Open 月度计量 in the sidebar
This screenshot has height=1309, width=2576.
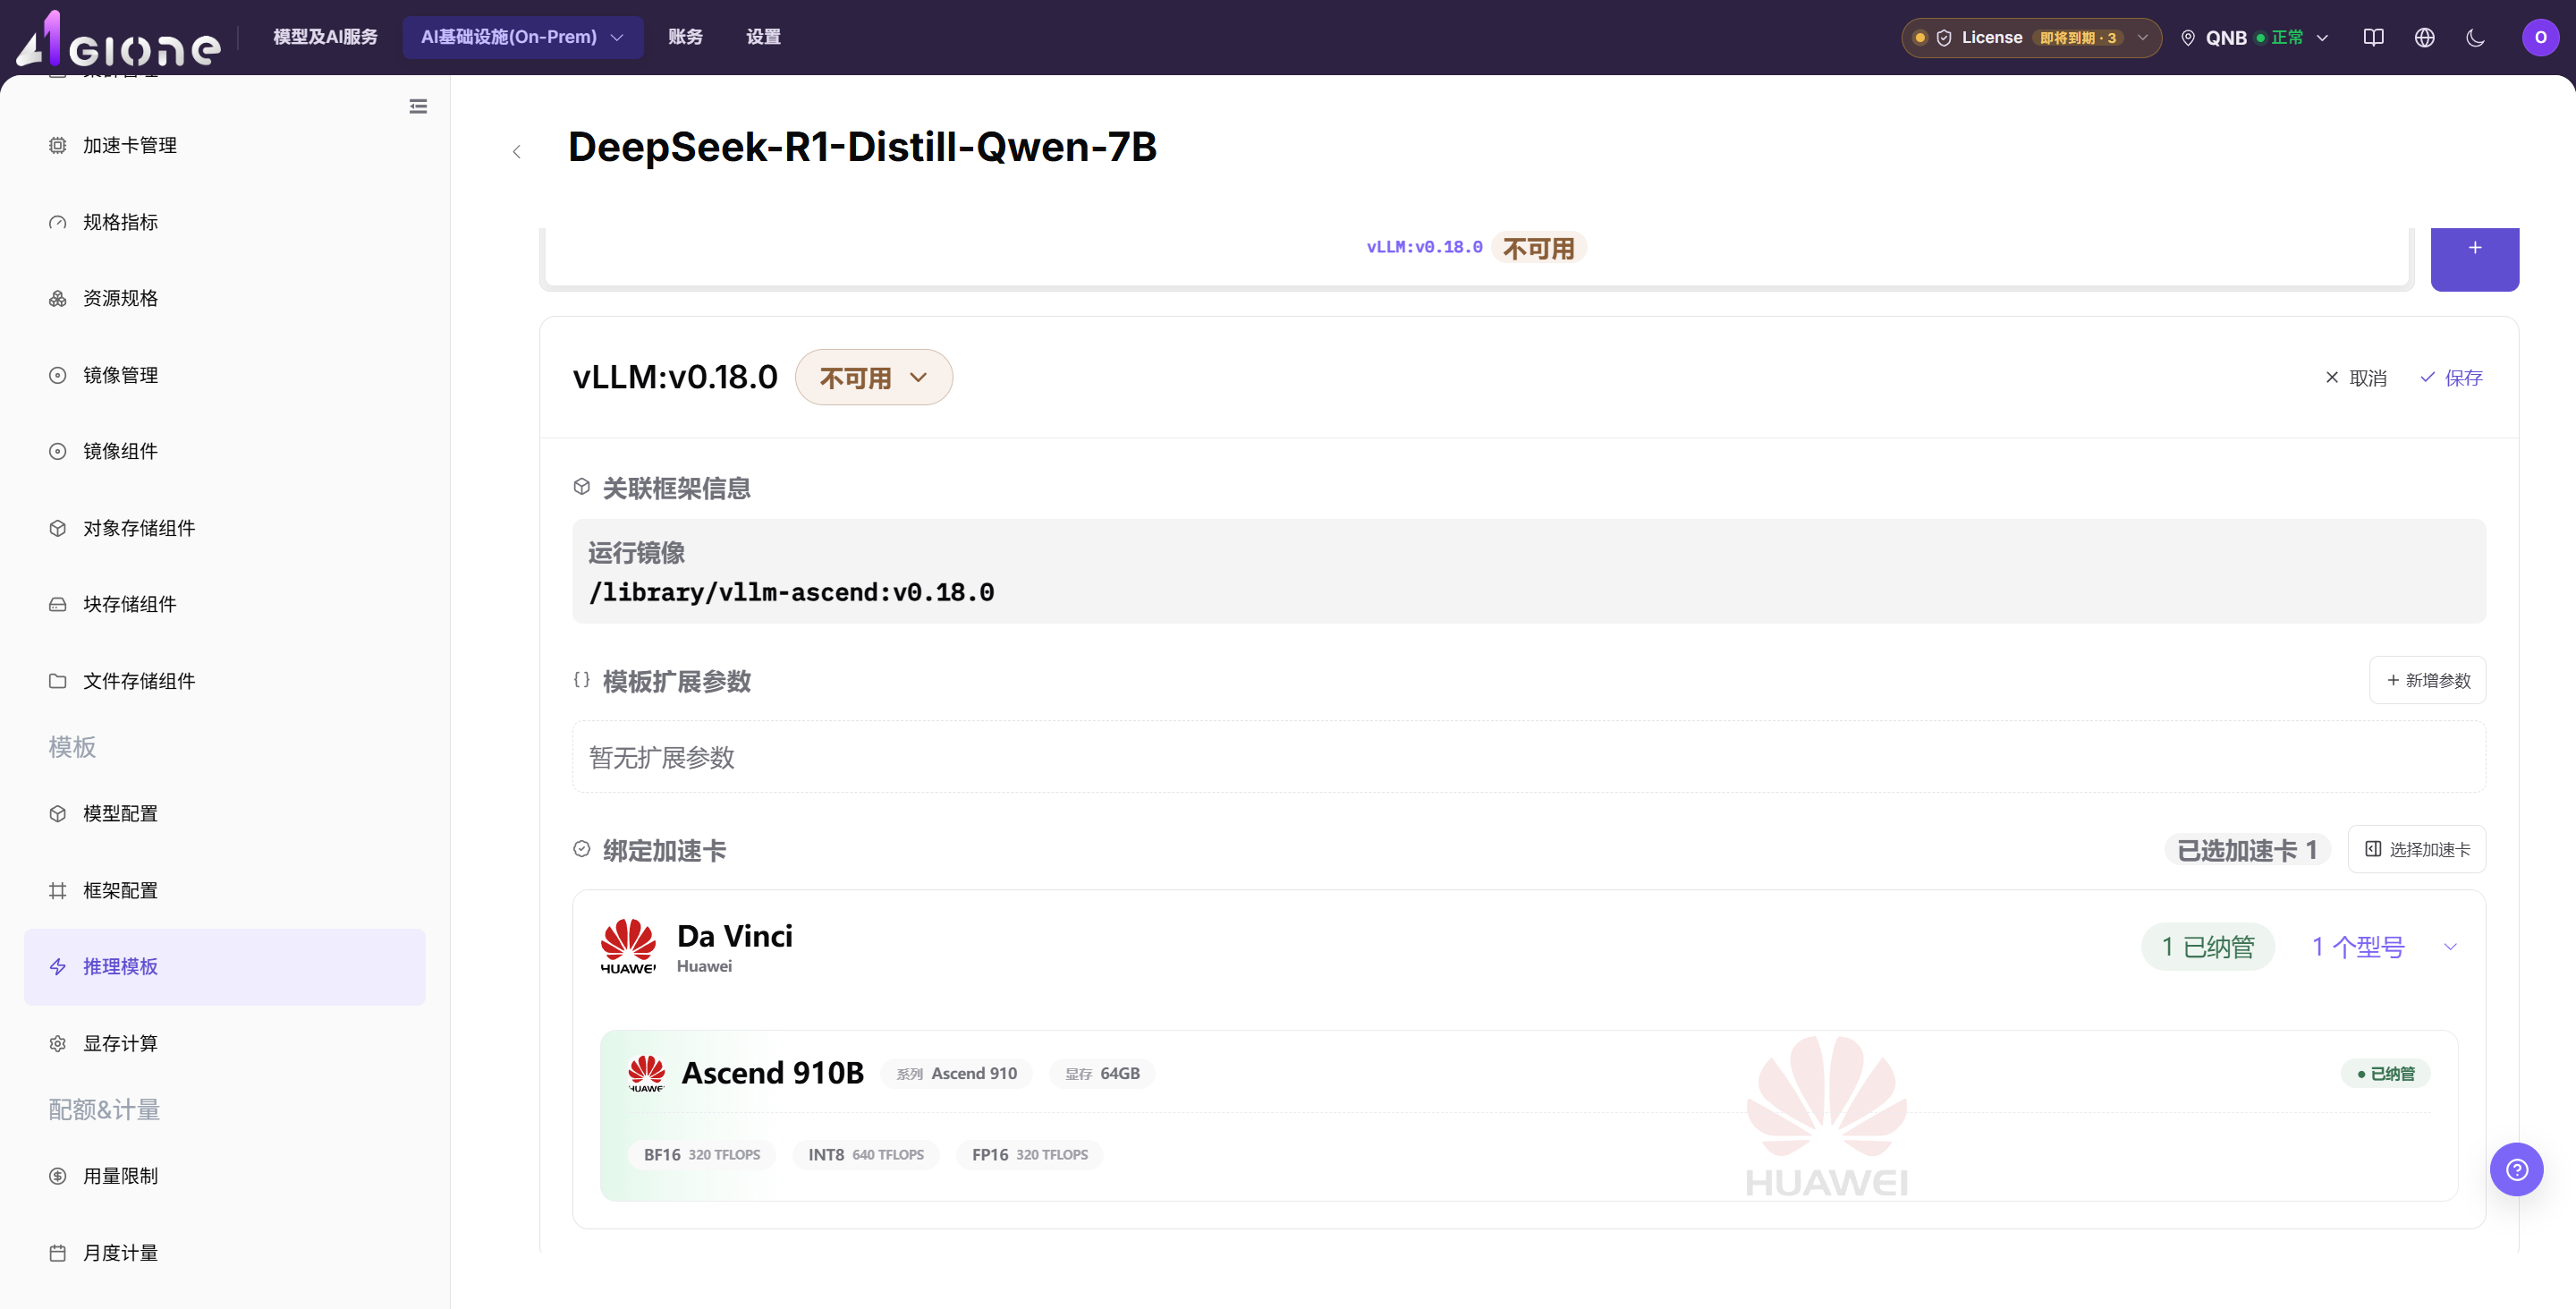tap(225, 1252)
